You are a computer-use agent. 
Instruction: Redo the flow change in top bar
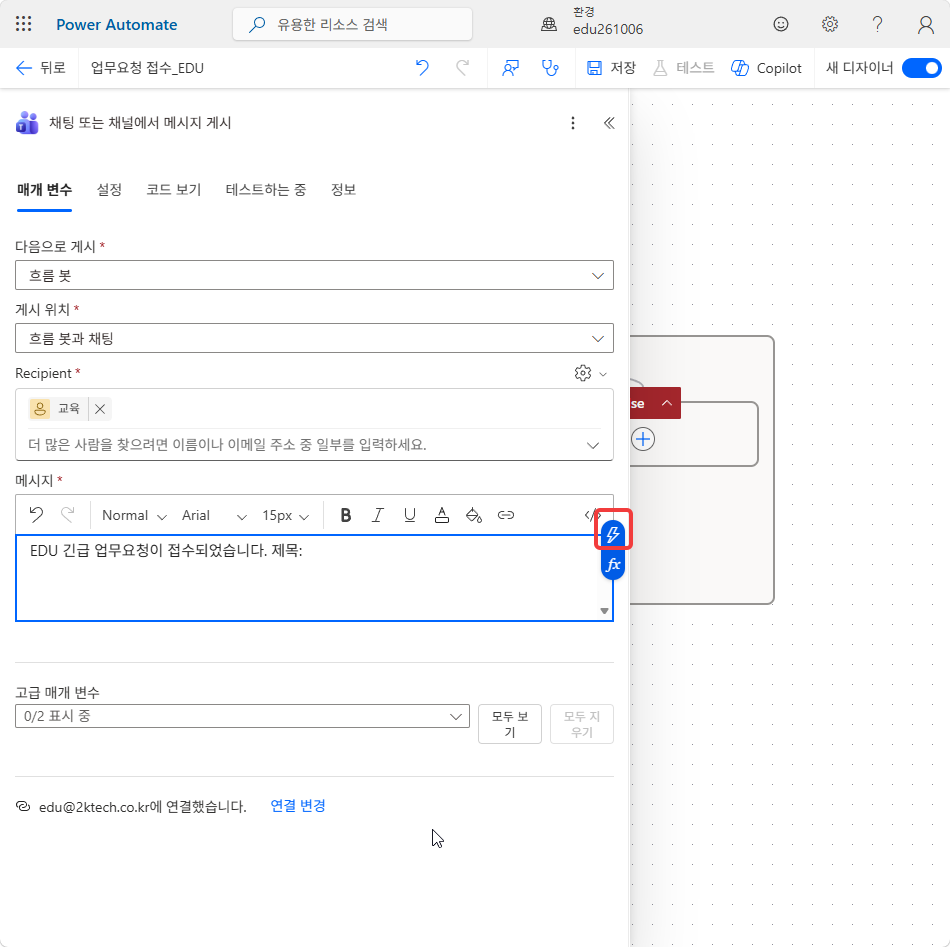coord(462,68)
